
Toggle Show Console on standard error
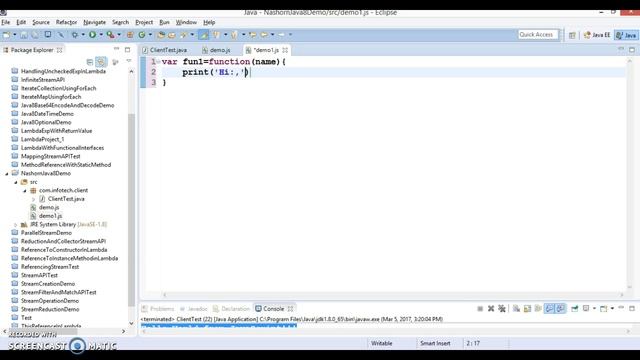(560, 309)
